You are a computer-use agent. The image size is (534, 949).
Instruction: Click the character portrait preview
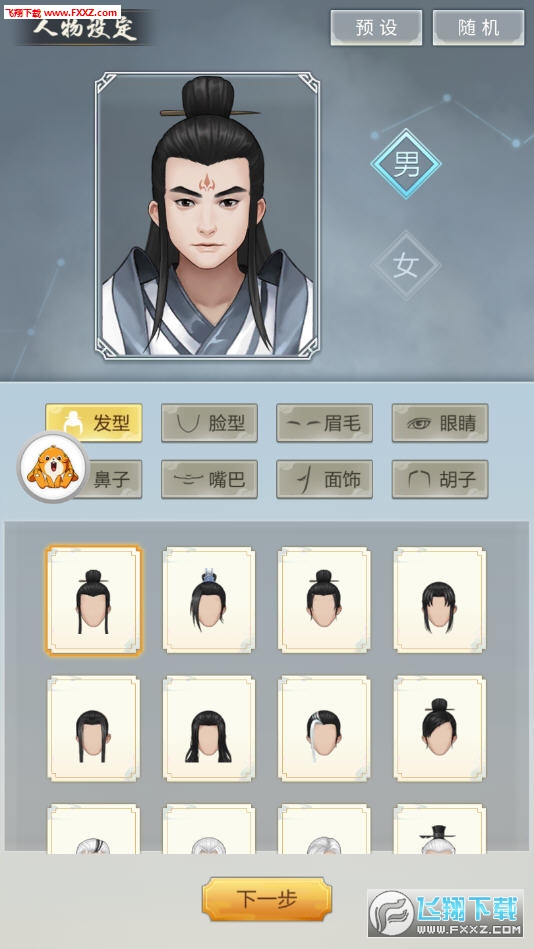coord(208,216)
